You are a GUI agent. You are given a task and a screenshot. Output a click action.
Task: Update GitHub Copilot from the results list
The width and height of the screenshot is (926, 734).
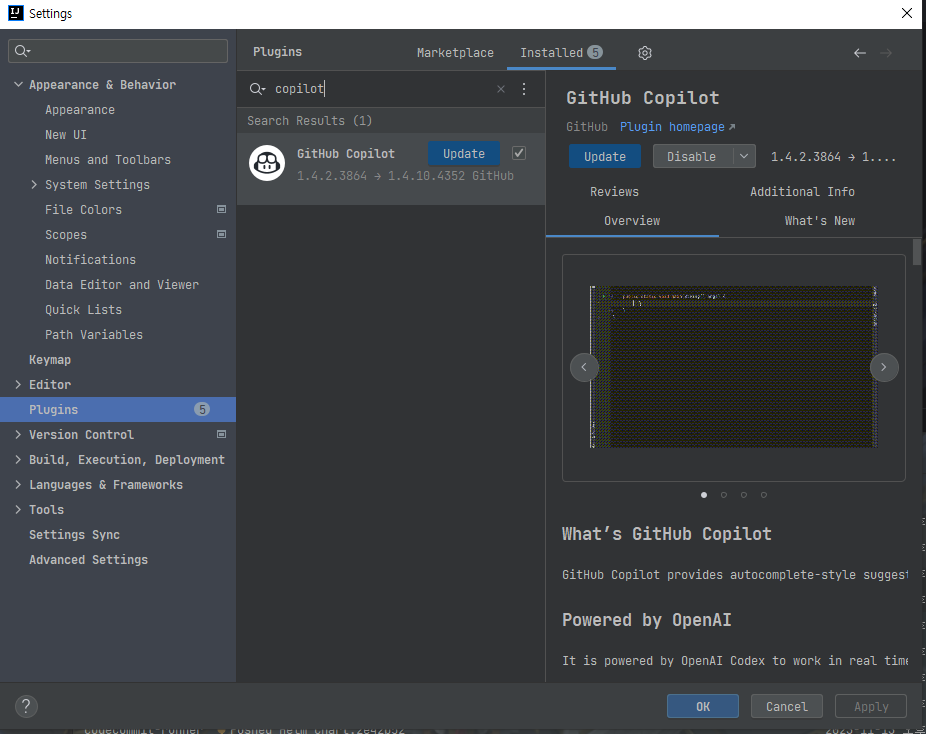pyautogui.click(x=464, y=154)
